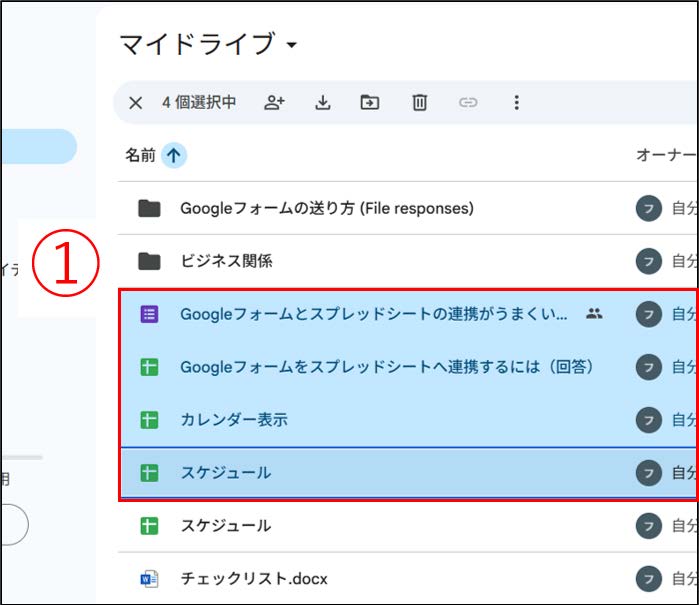
Task: Select the ビジネス関係 folder
Action: click(408, 261)
